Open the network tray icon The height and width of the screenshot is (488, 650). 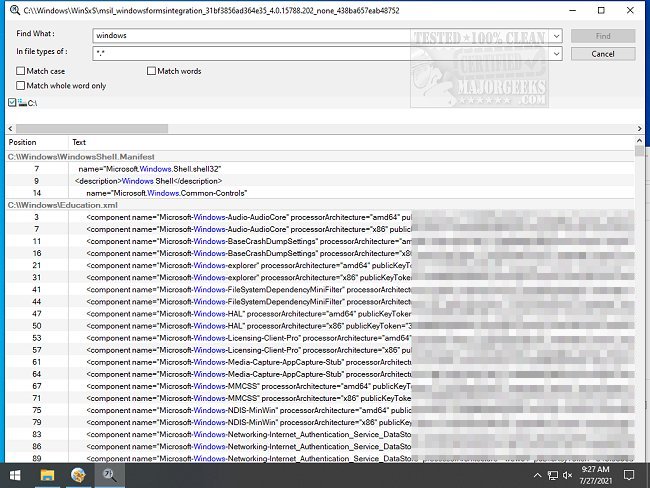pos(553,475)
